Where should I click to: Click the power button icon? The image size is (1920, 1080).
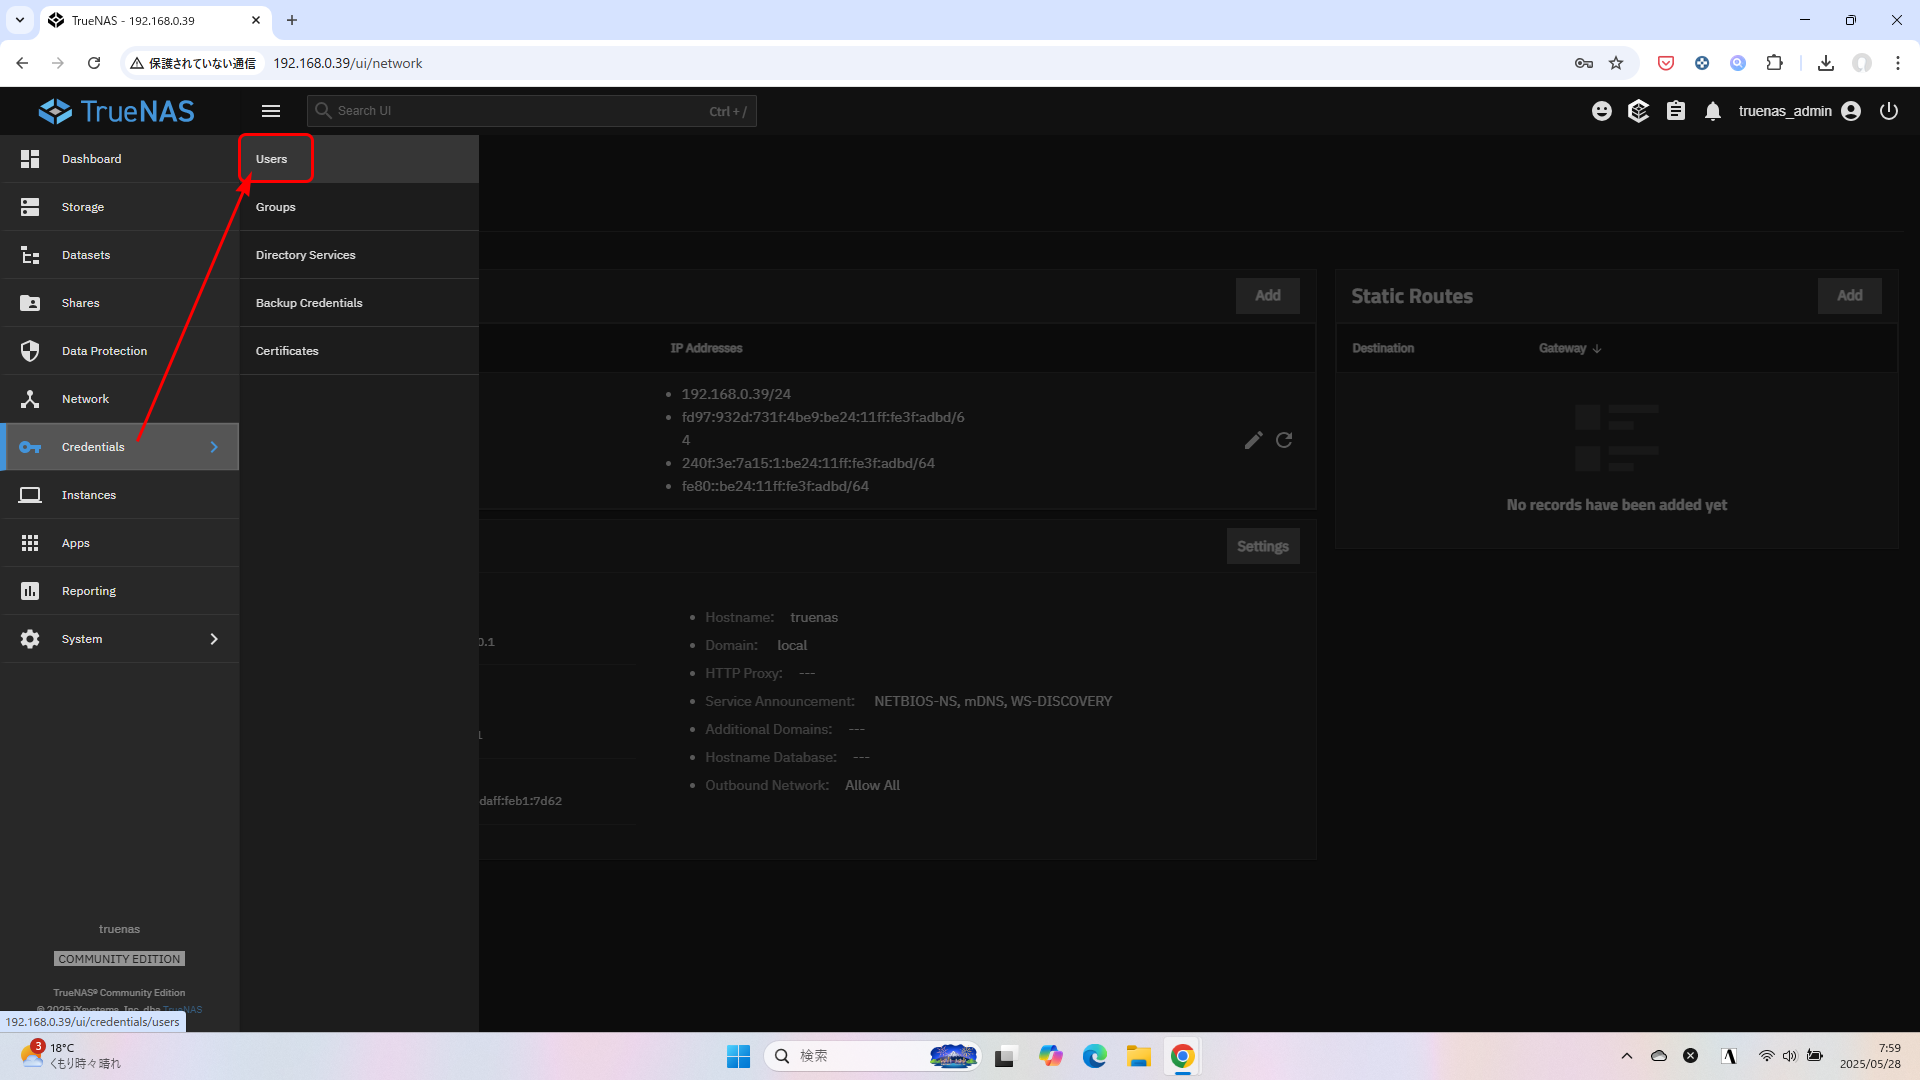point(1889,111)
